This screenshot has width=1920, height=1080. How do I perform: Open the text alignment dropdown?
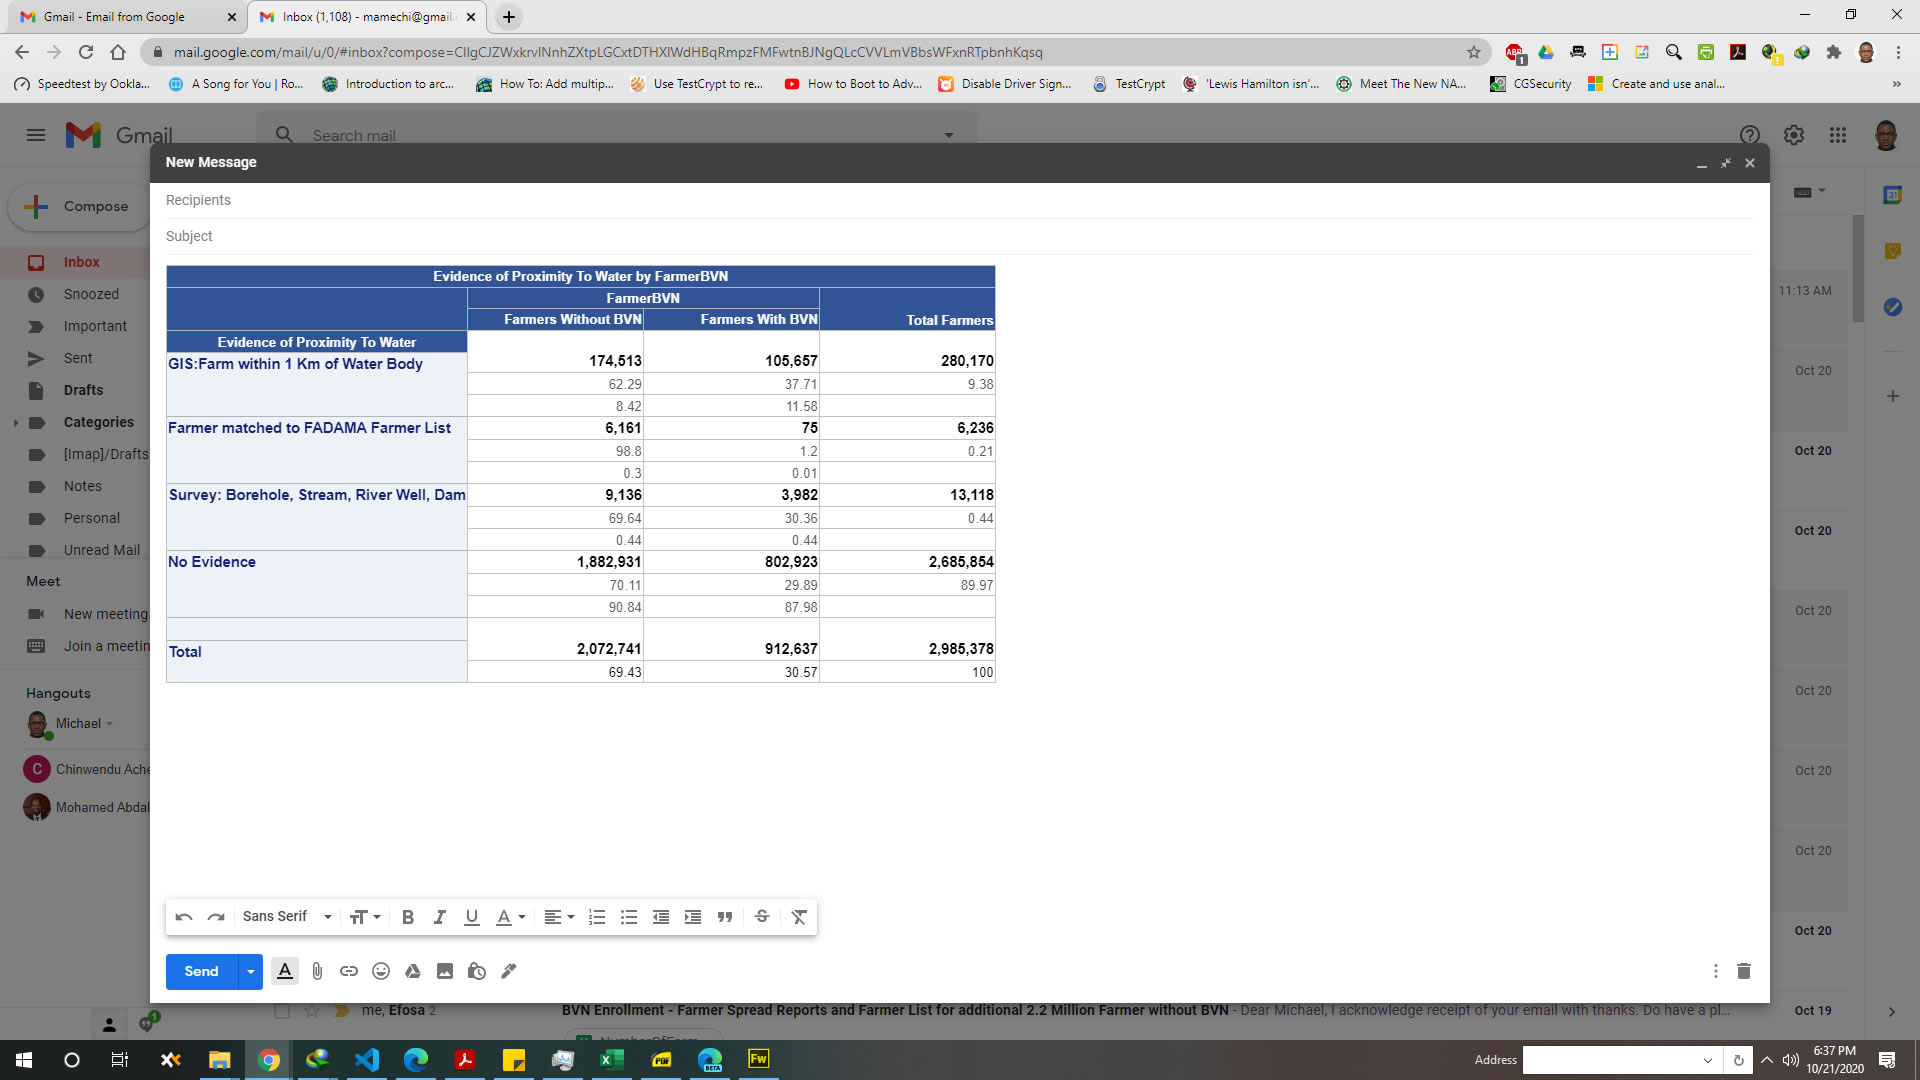559,917
